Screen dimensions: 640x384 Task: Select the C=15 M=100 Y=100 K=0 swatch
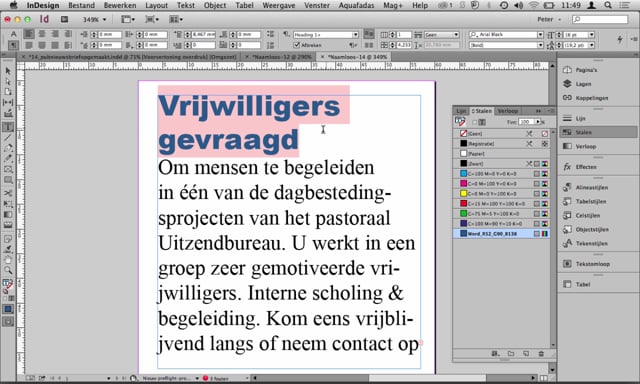pyautogui.click(x=501, y=204)
